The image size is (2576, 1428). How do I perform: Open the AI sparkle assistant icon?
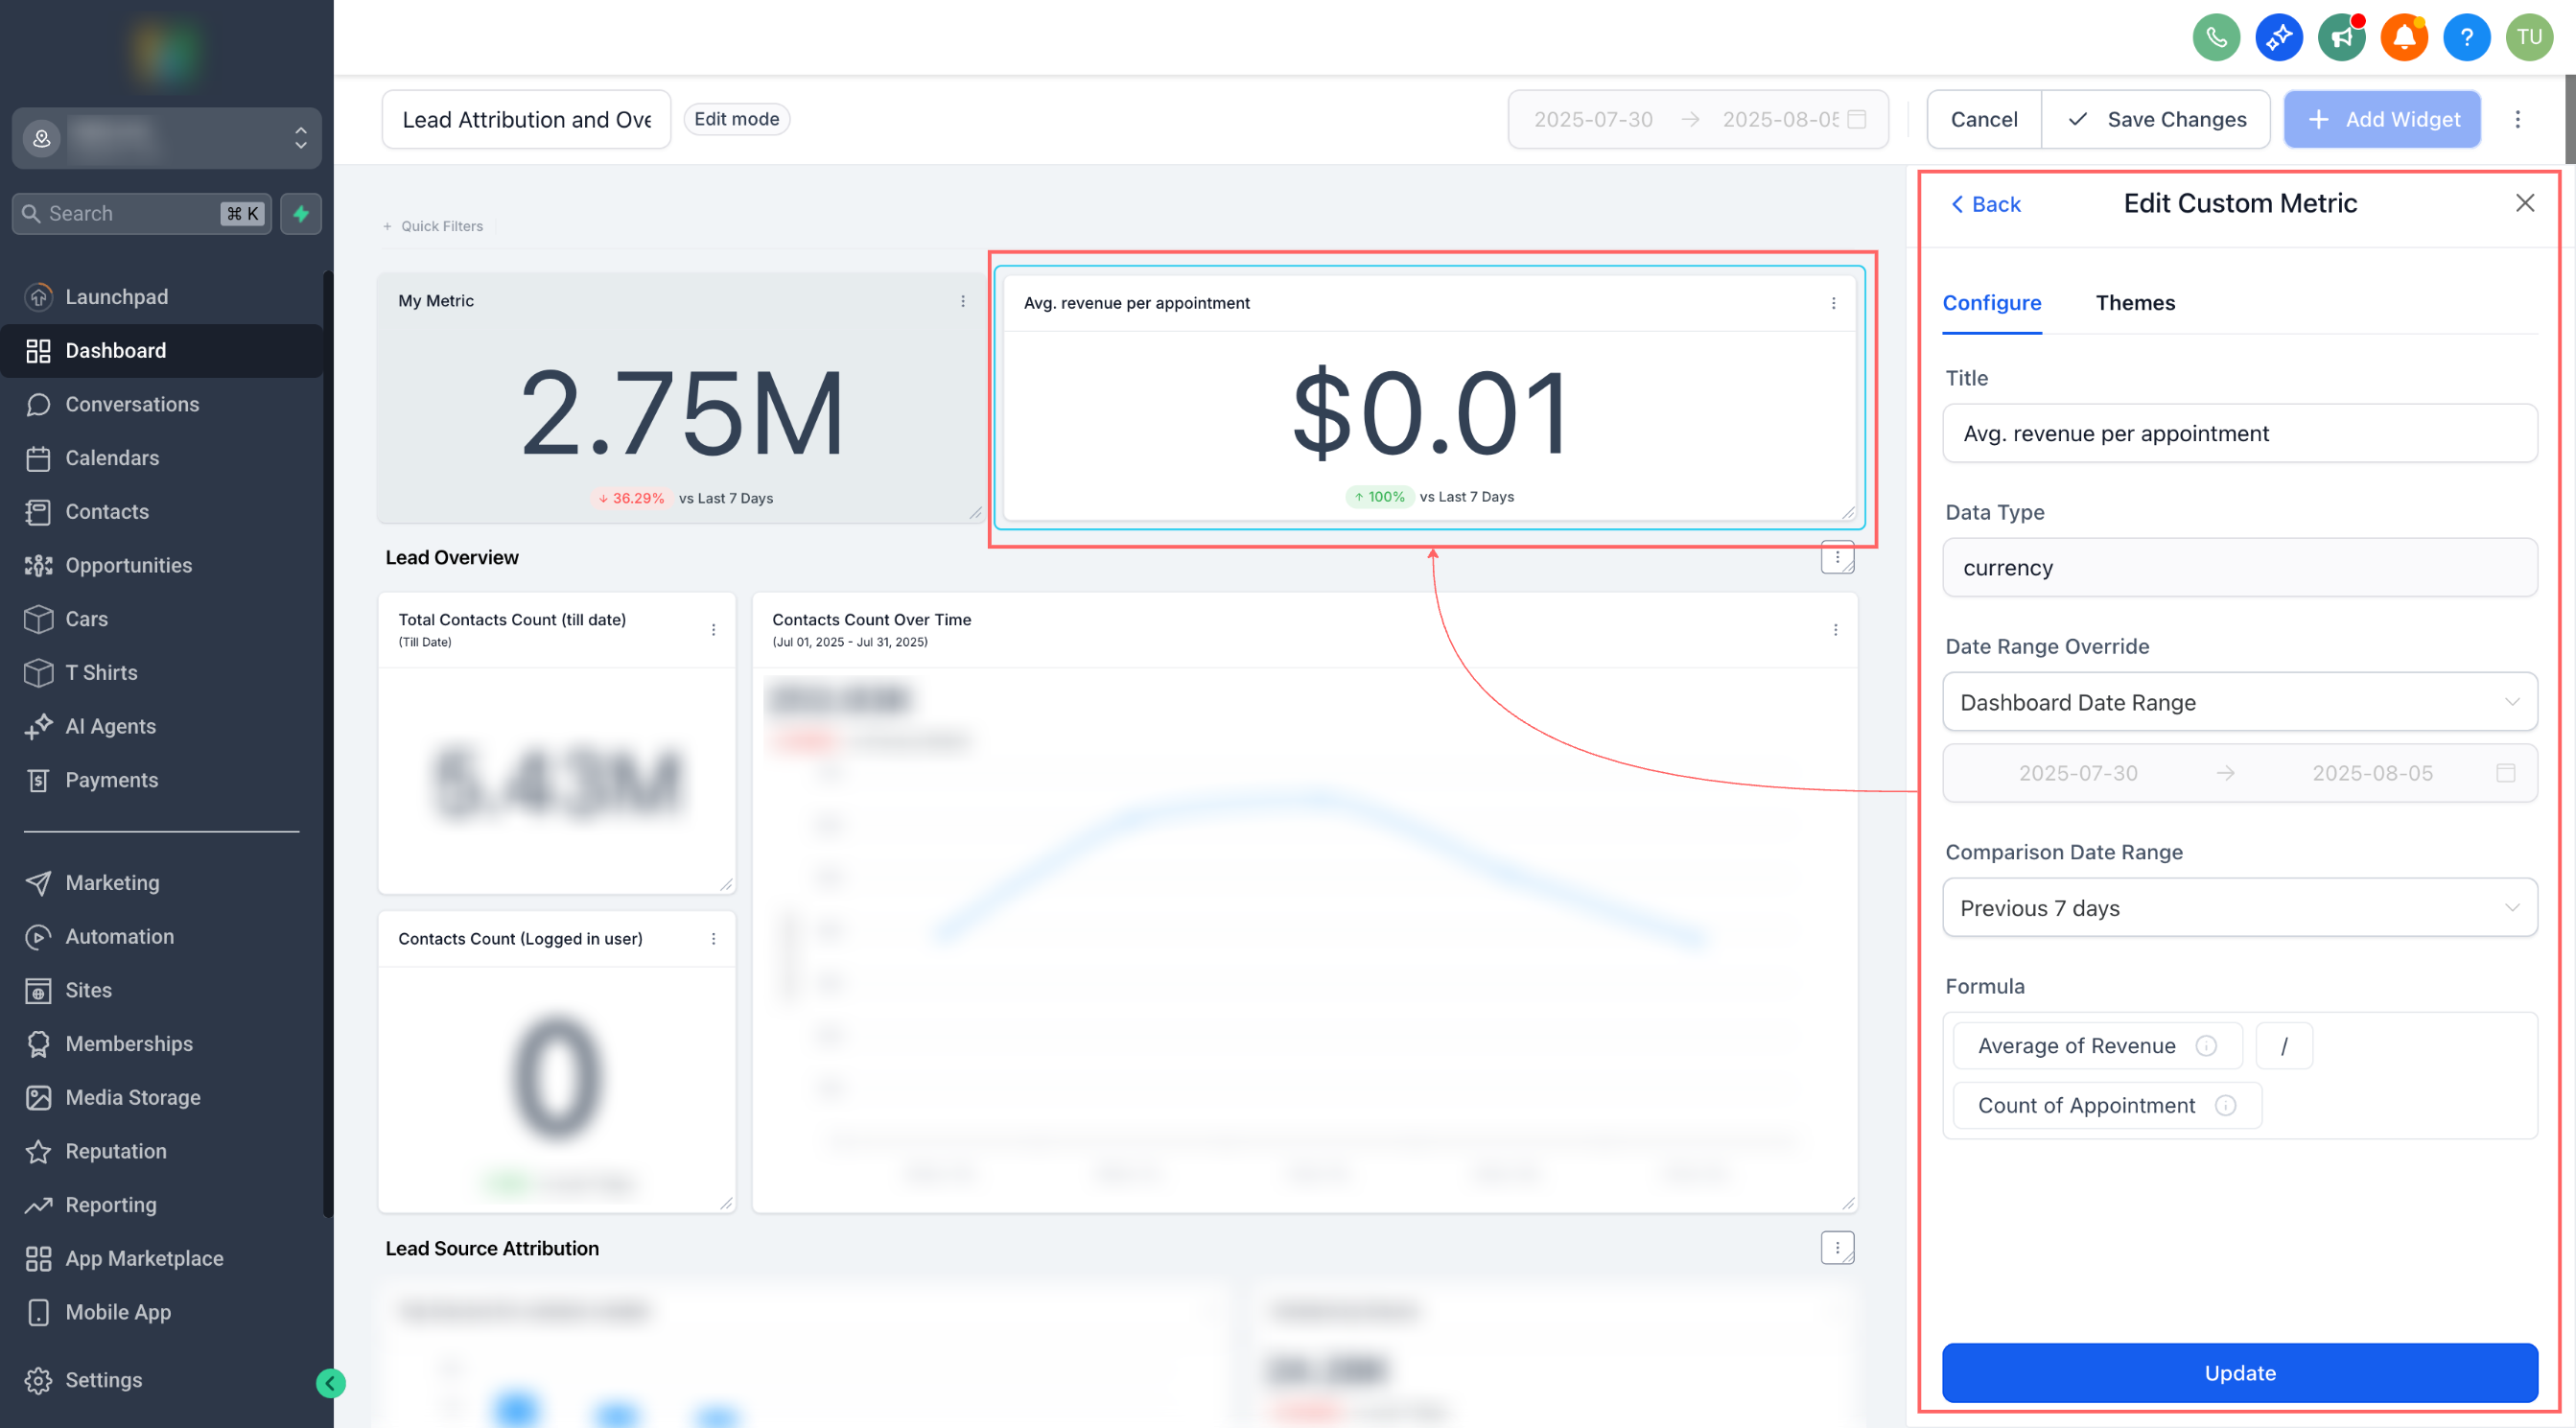pos(2278,38)
